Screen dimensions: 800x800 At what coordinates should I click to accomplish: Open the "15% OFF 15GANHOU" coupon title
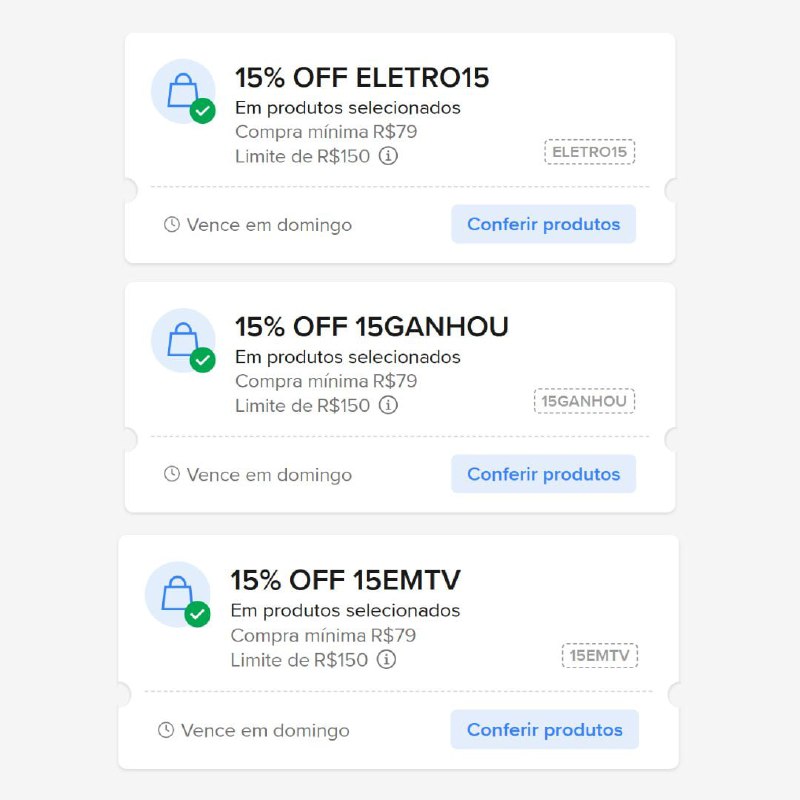[x=371, y=327]
